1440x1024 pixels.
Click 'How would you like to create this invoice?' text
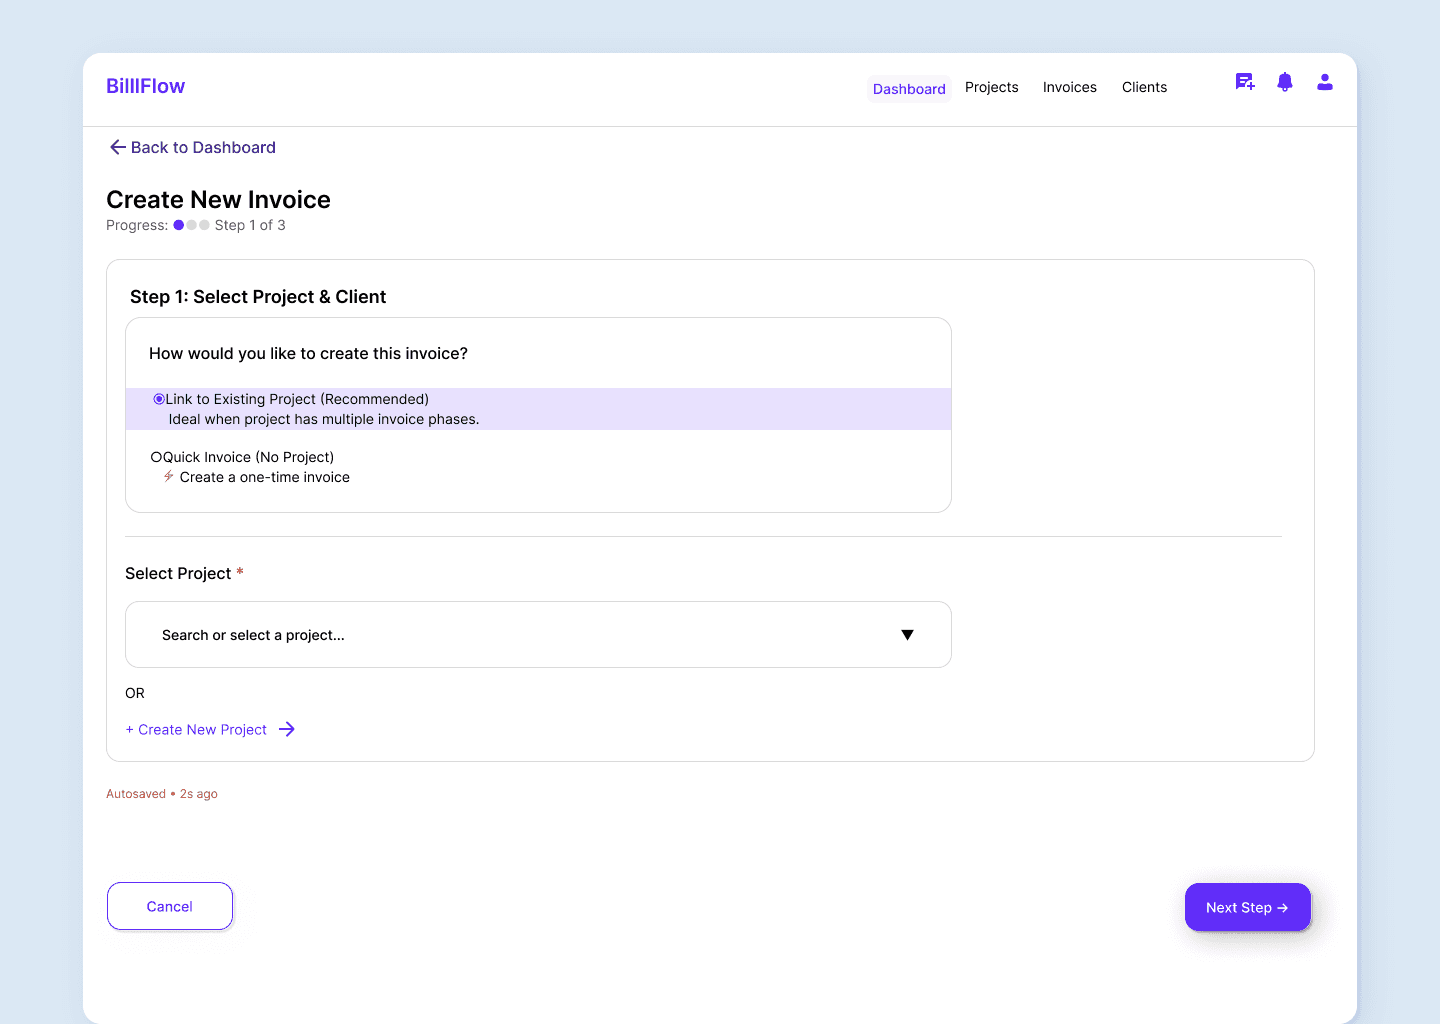(x=308, y=353)
